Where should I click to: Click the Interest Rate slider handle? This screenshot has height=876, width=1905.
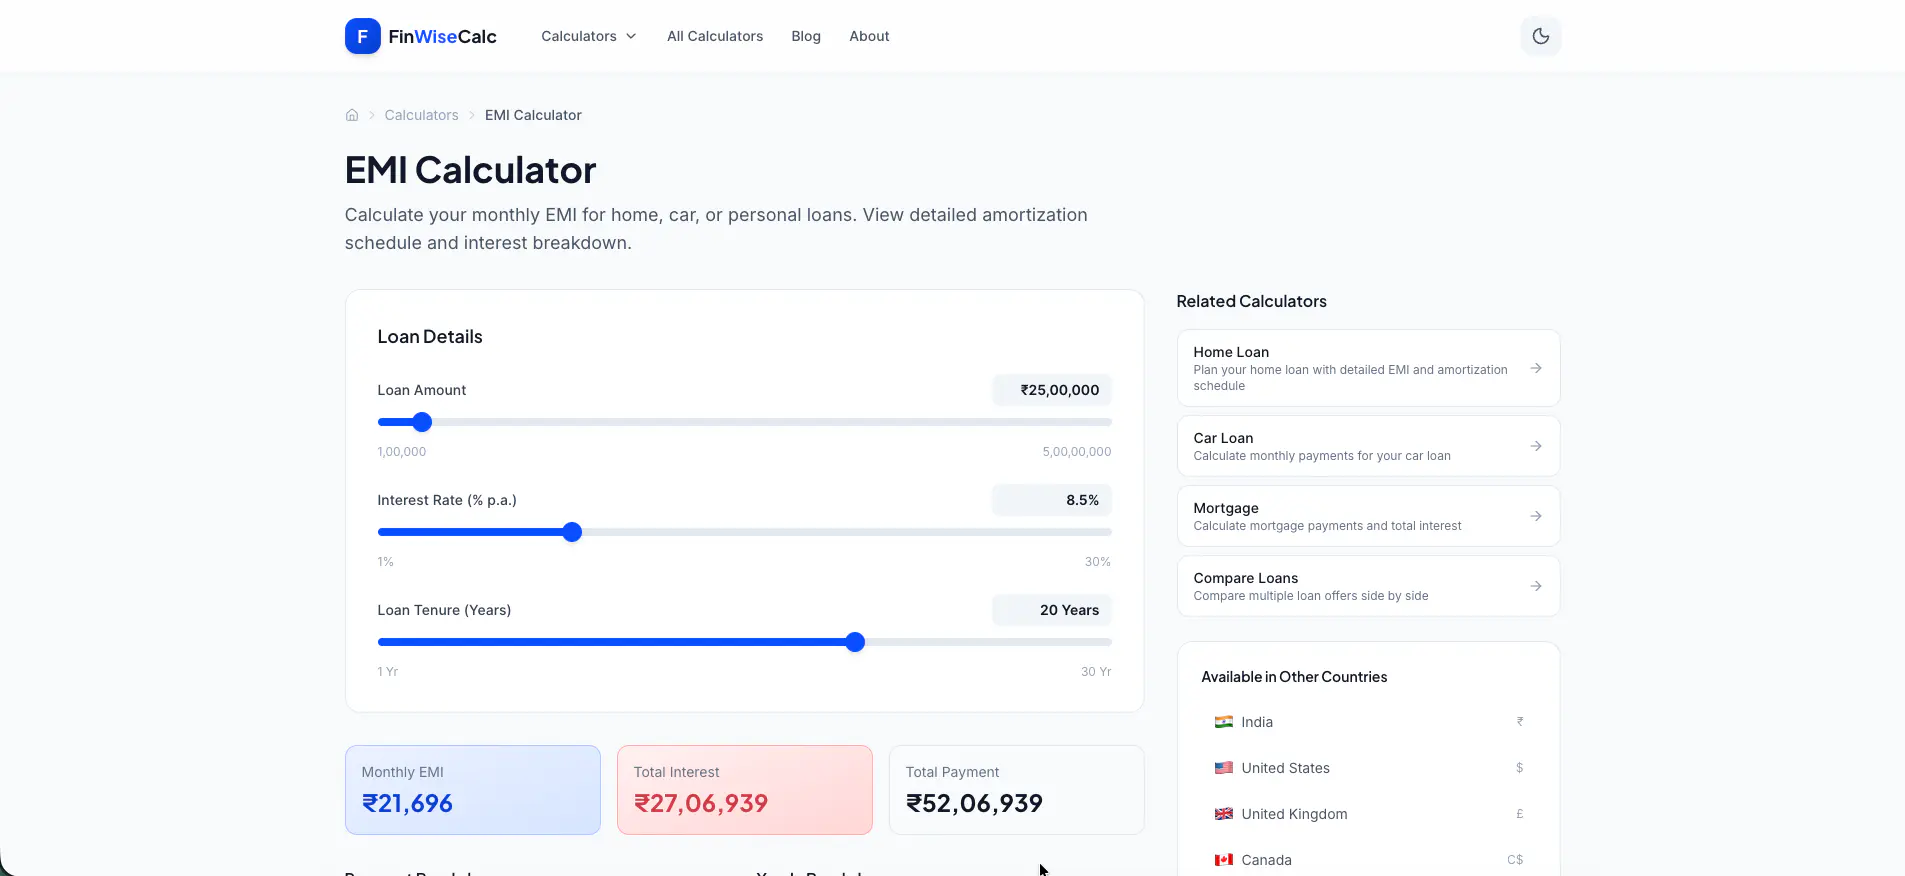(572, 532)
